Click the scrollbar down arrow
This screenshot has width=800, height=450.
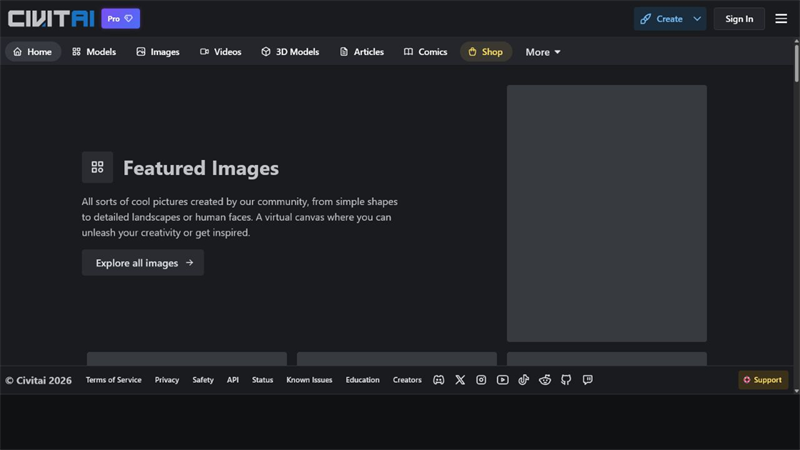pyautogui.click(x=796, y=391)
